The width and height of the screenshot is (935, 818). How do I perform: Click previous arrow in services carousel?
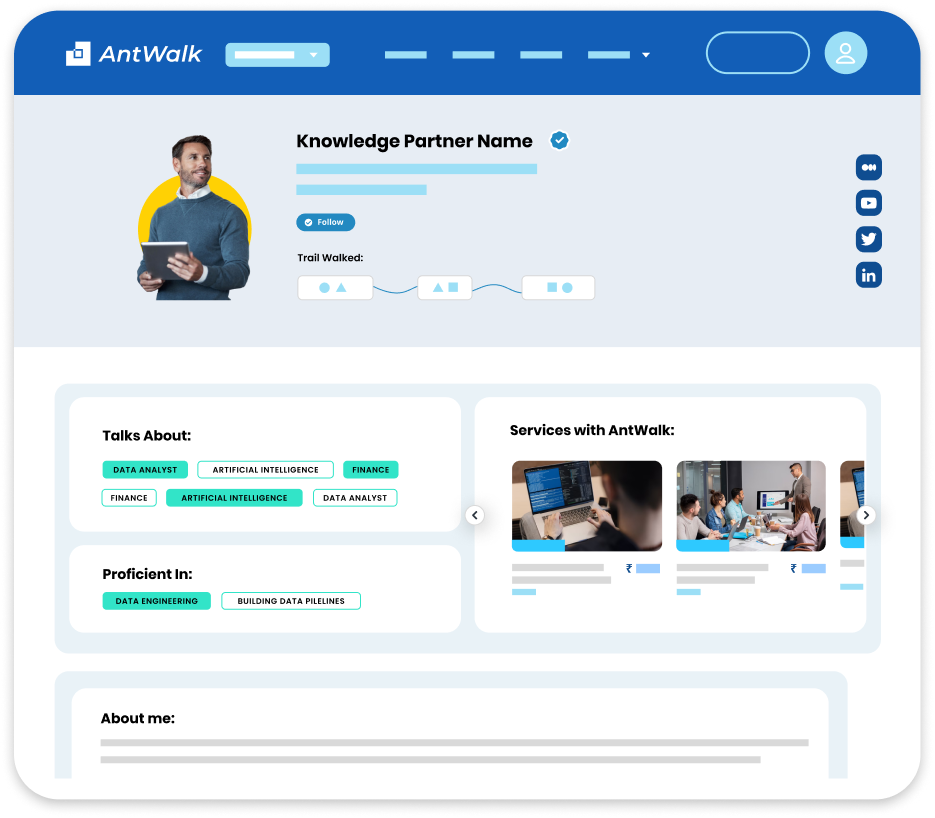pos(475,515)
